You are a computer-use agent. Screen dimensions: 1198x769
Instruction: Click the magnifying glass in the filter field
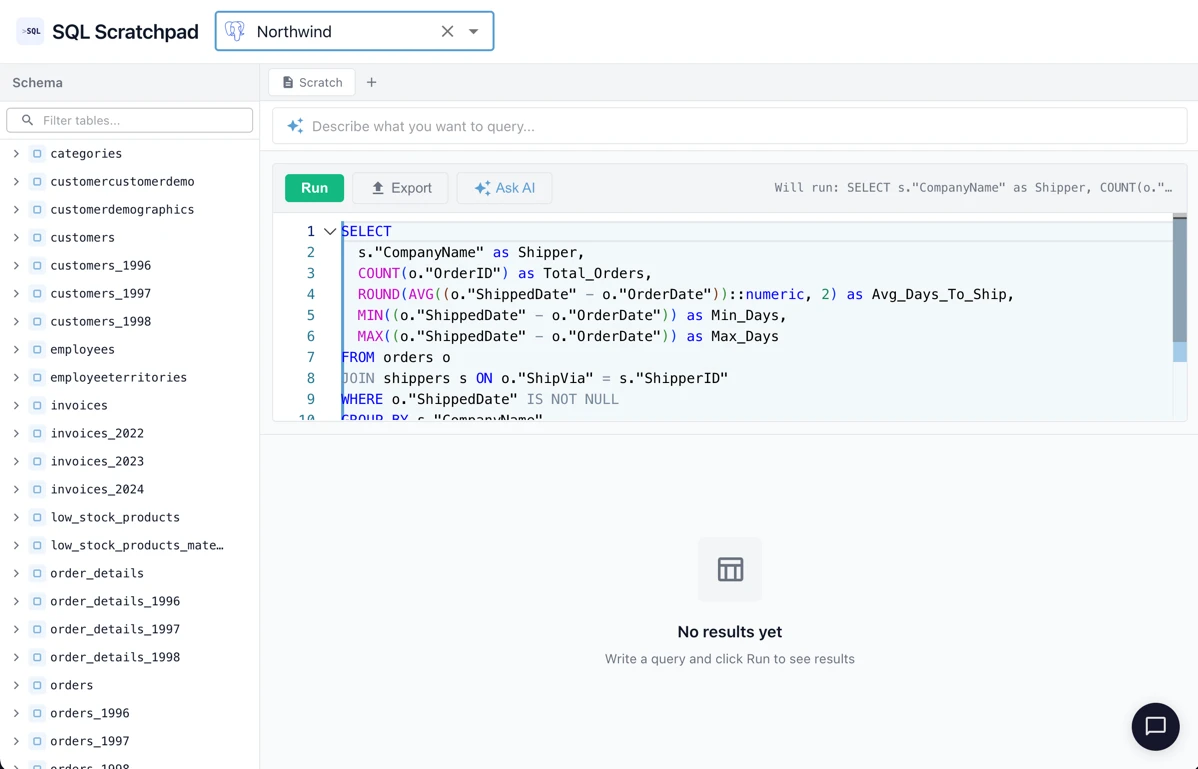27,119
